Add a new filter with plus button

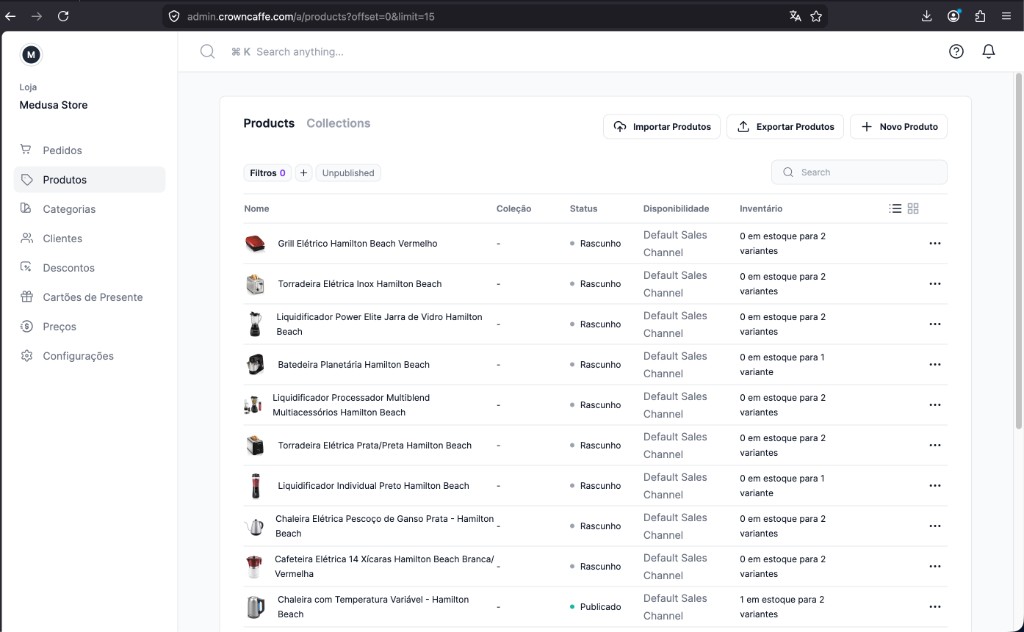303,173
